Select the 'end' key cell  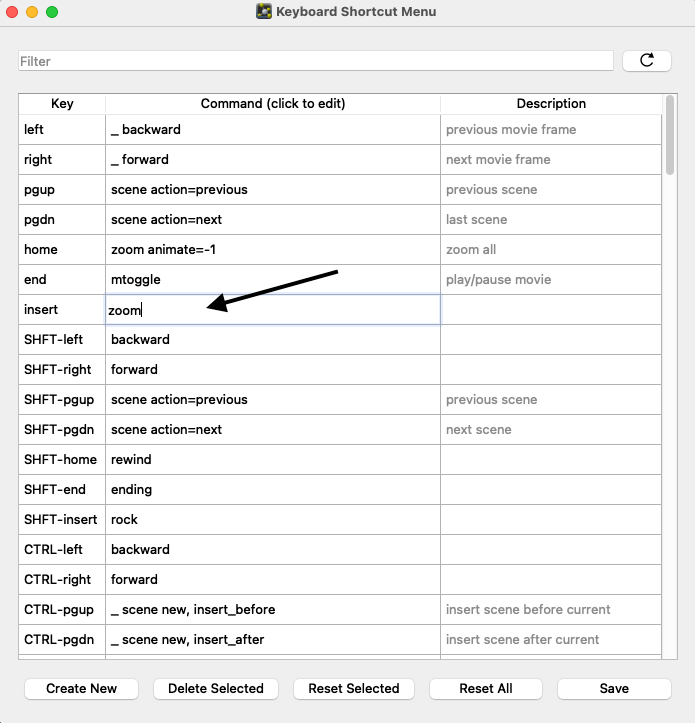tap(62, 279)
